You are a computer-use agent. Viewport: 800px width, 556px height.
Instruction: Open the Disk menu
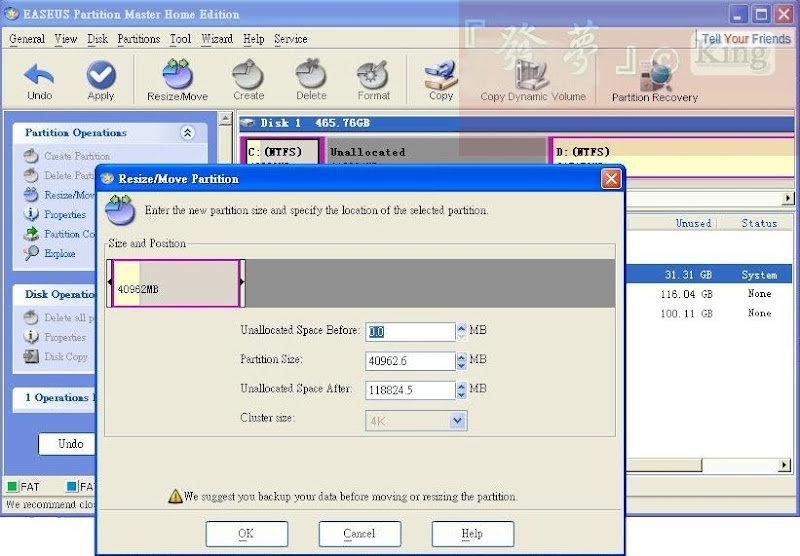pyautogui.click(x=97, y=39)
